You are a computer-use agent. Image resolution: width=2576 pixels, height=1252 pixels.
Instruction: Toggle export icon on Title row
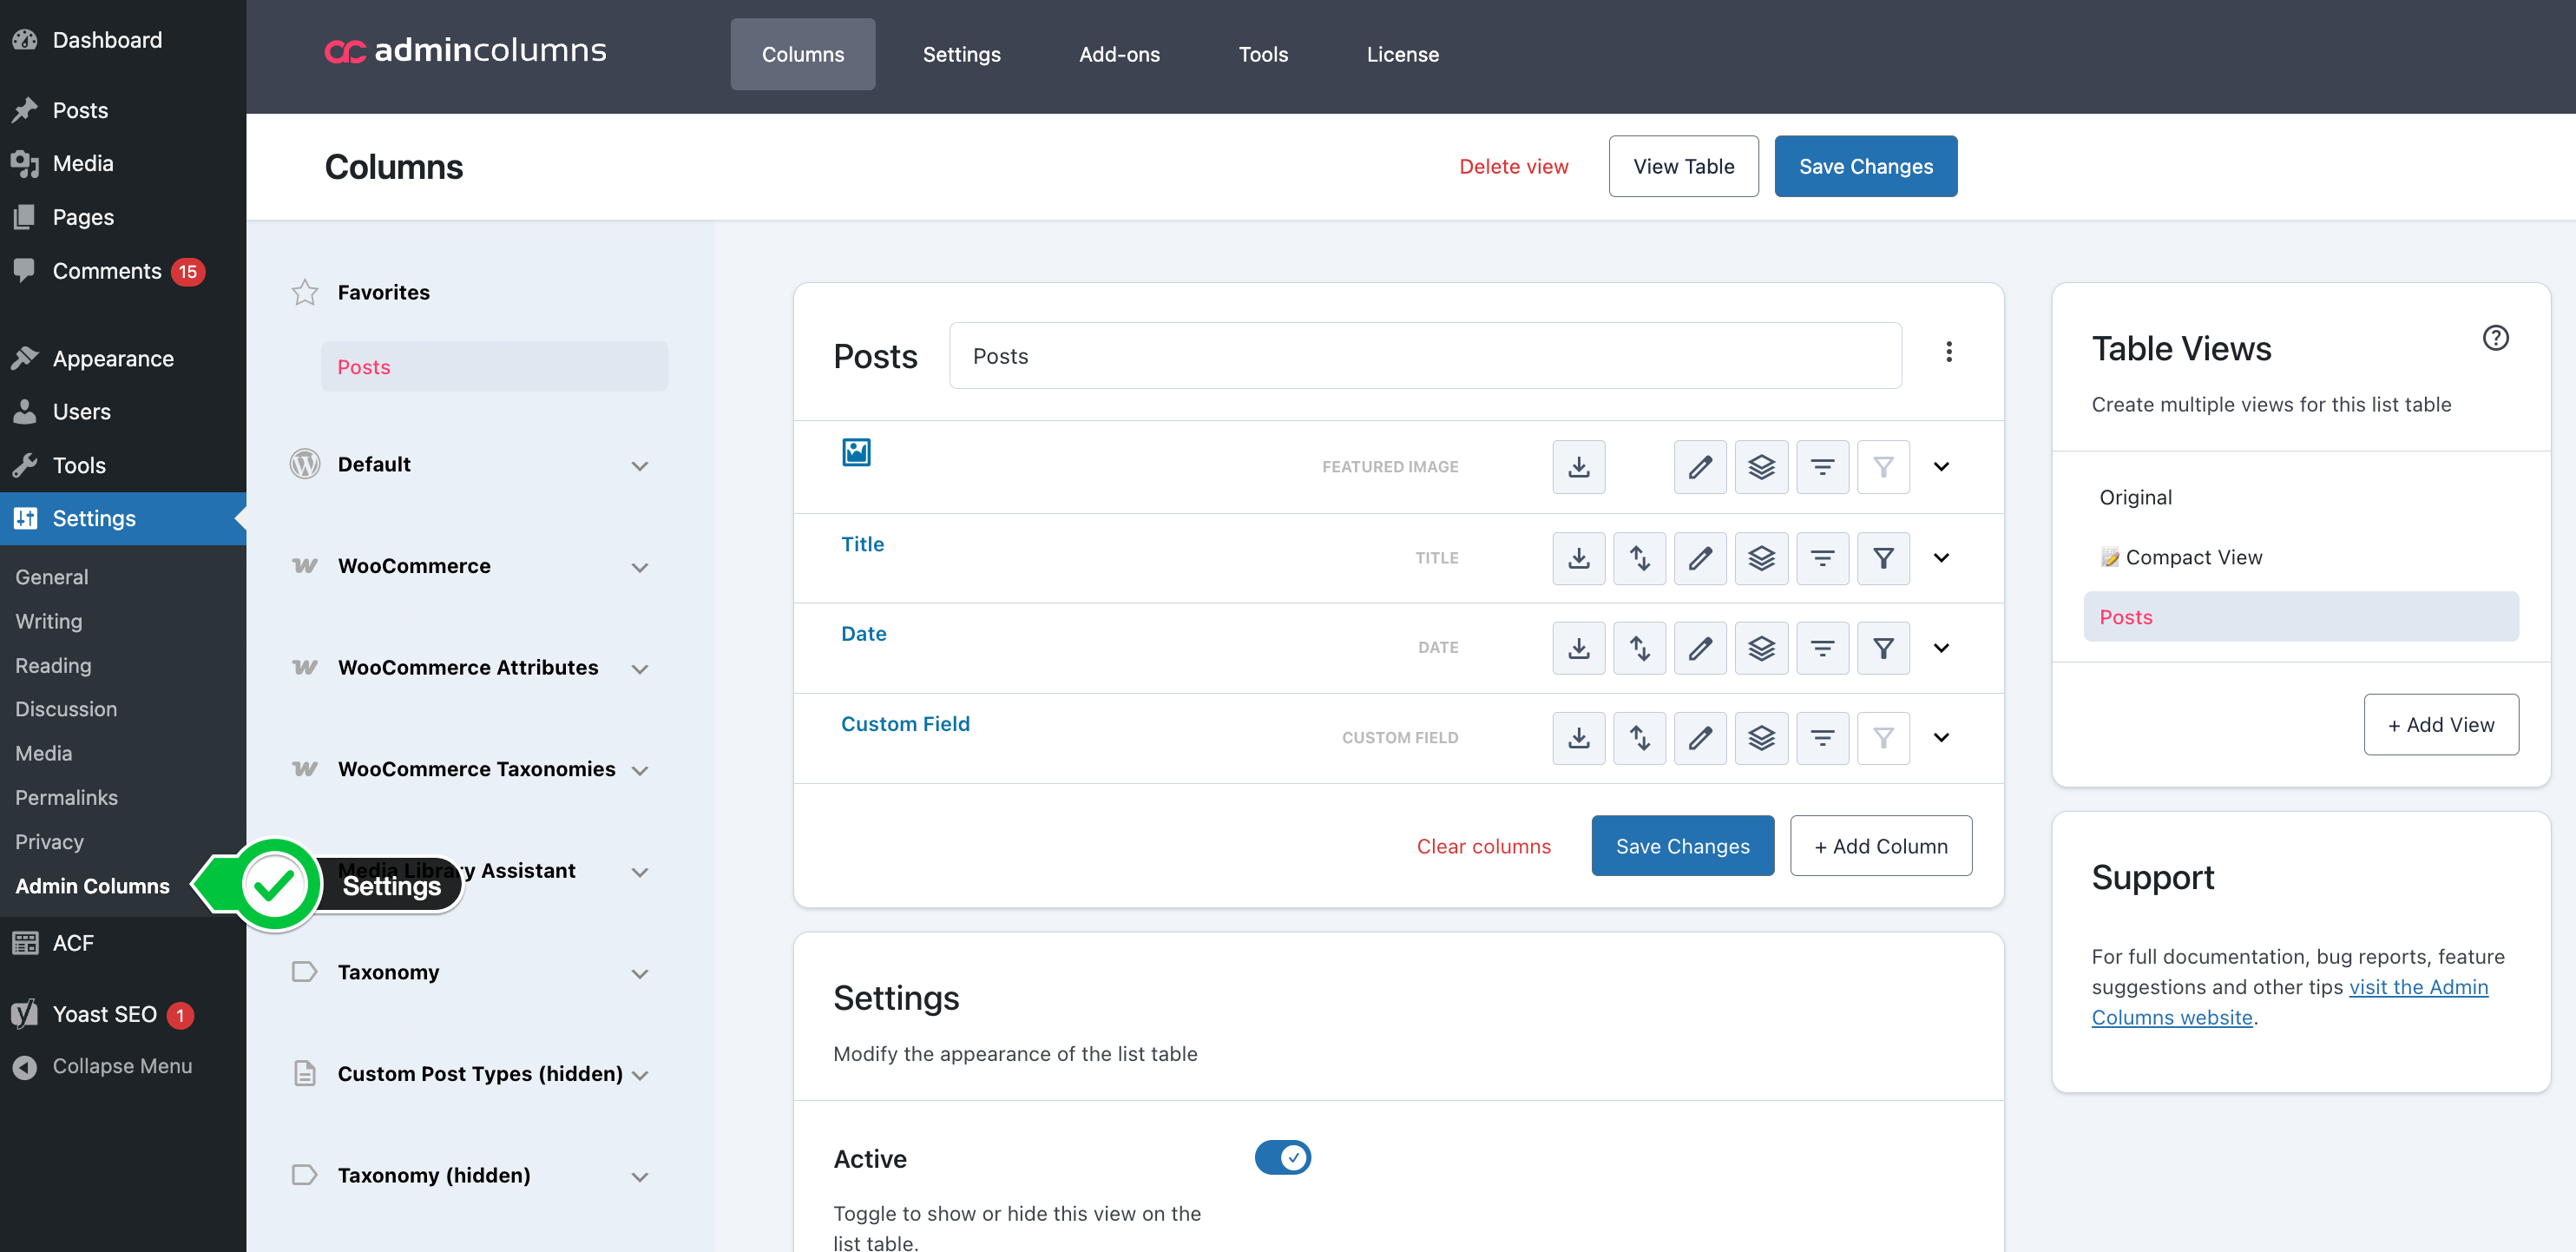pyautogui.click(x=1578, y=558)
